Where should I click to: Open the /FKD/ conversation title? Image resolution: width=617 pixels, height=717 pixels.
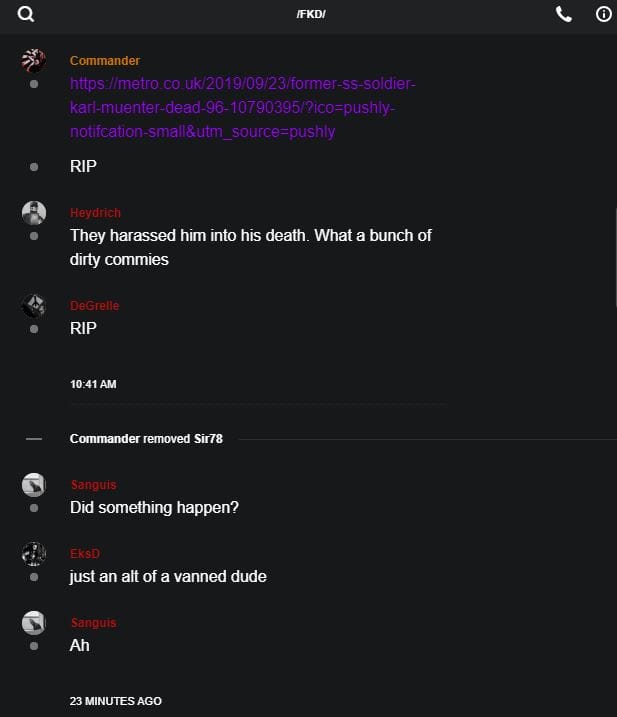[x=311, y=14]
